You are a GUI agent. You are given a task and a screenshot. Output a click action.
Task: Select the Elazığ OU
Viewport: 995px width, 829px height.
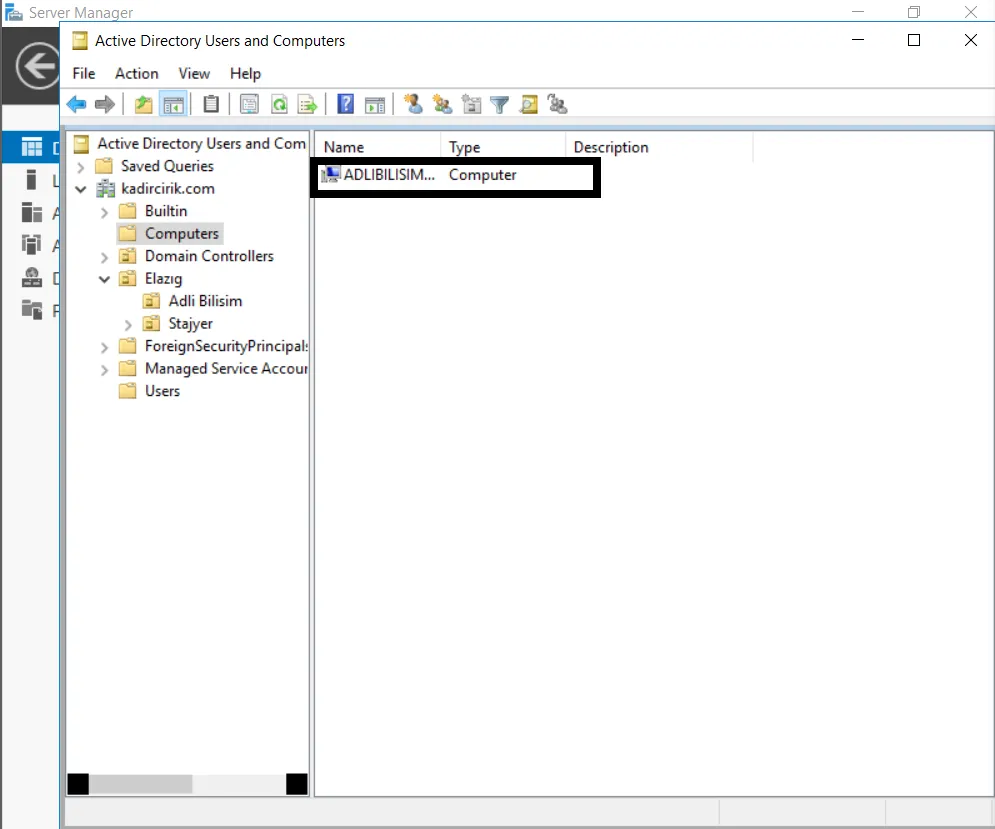163,279
